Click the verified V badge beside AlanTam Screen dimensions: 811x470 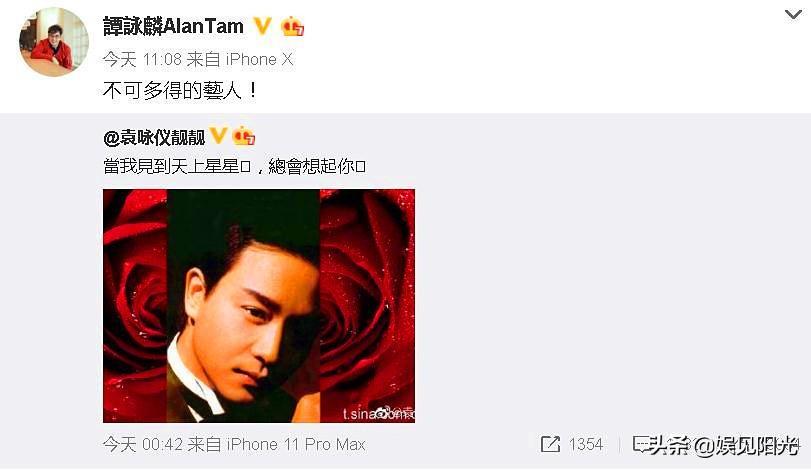click(x=262, y=26)
